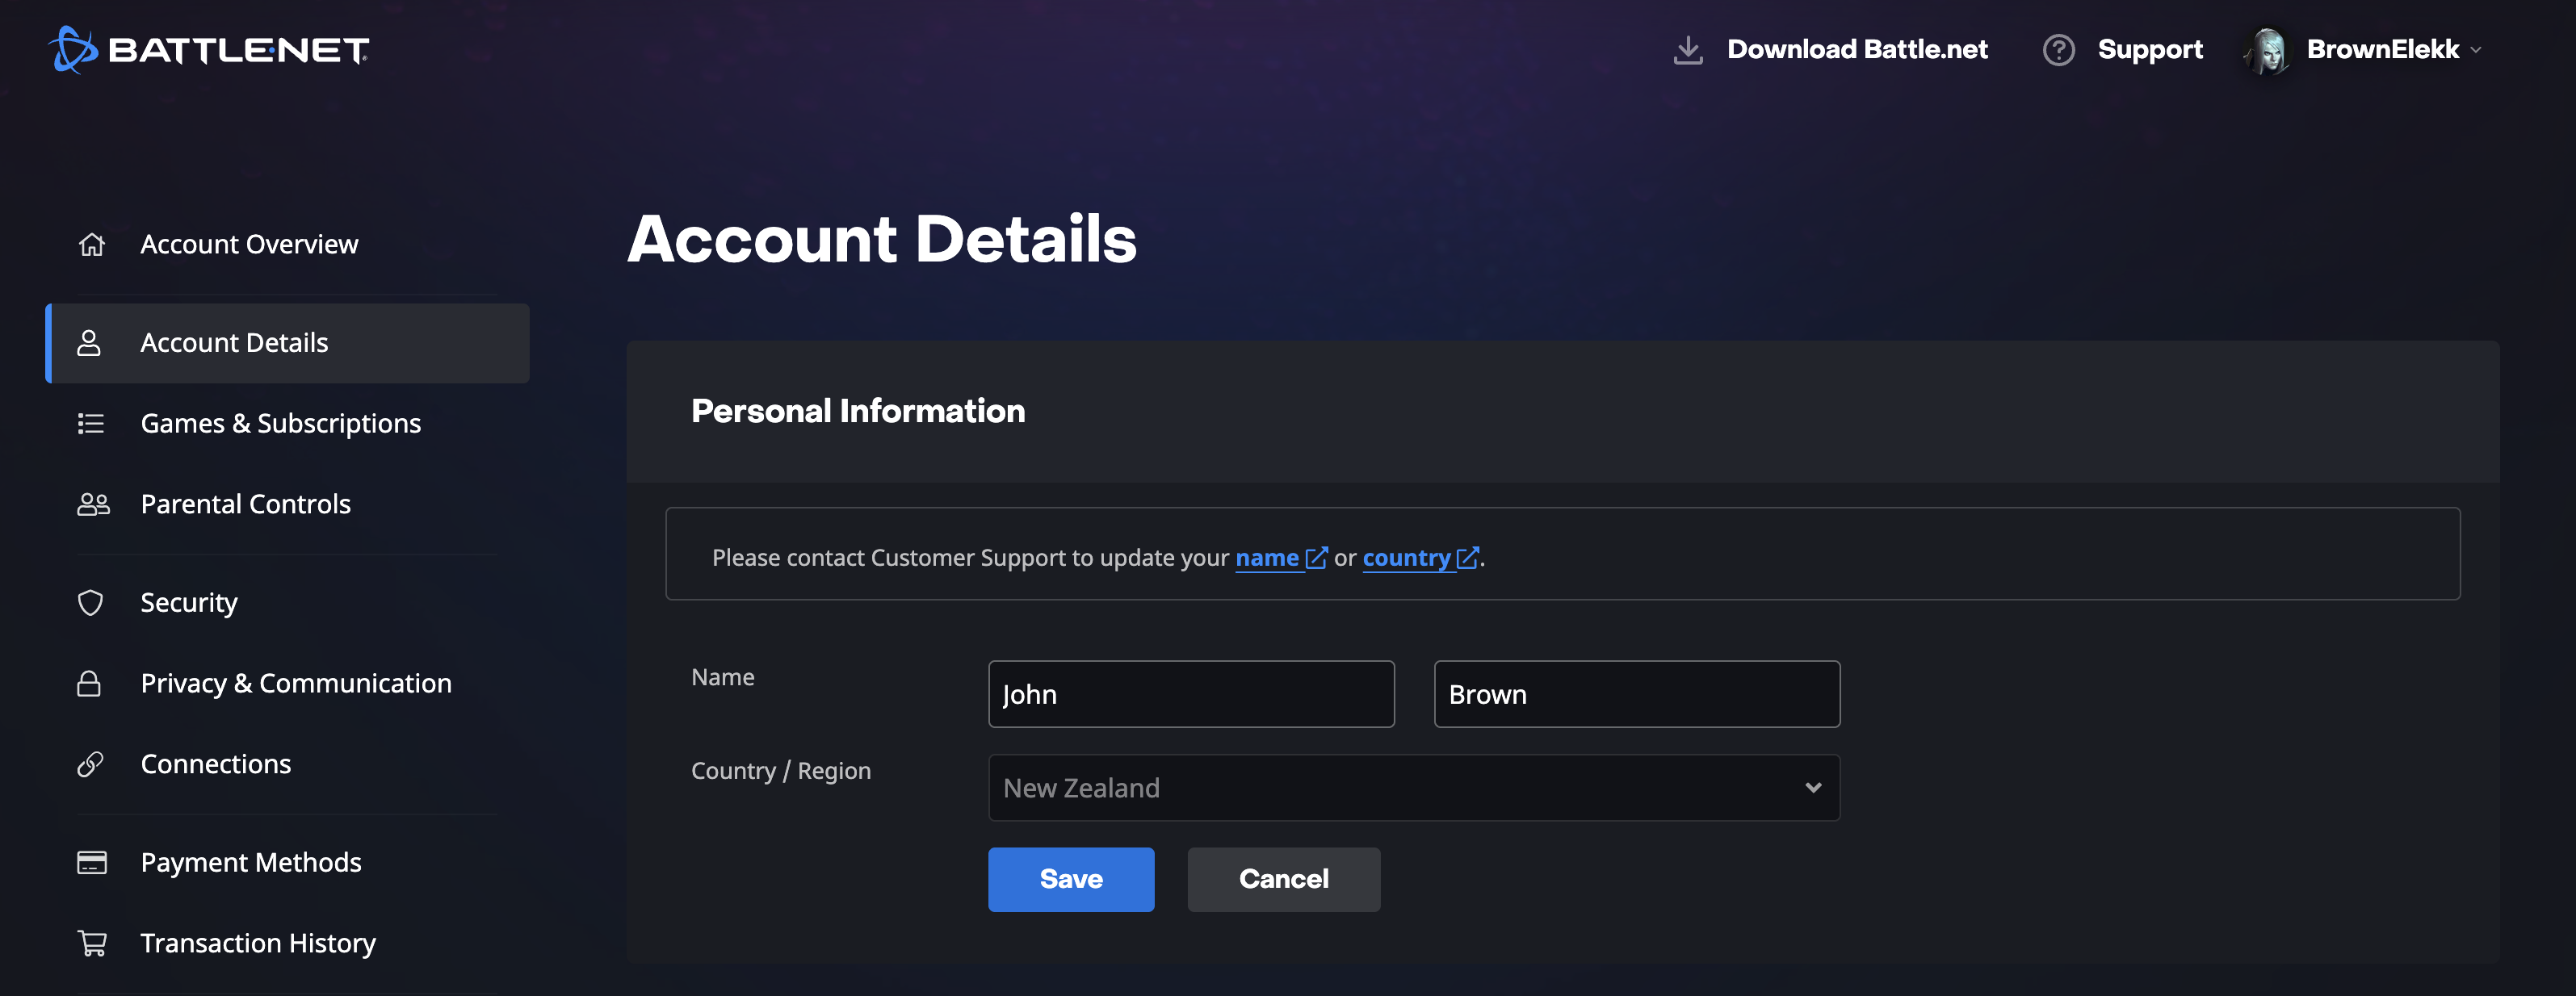
Task: Click the BrownElekk avatar image
Action: (x=2268, y=50)
